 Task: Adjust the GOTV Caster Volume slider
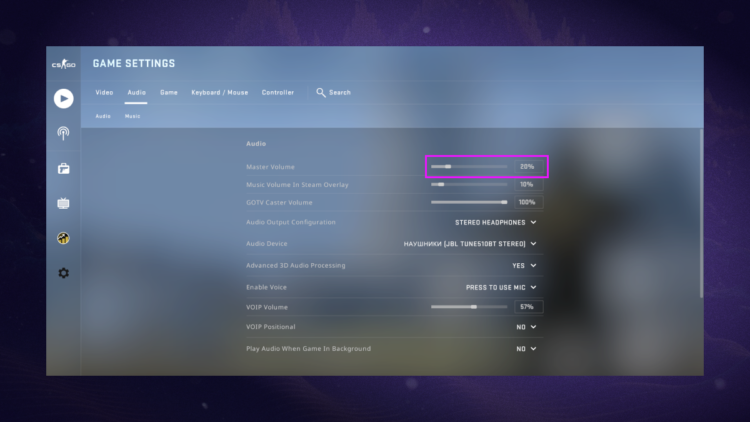coord(469,202)
